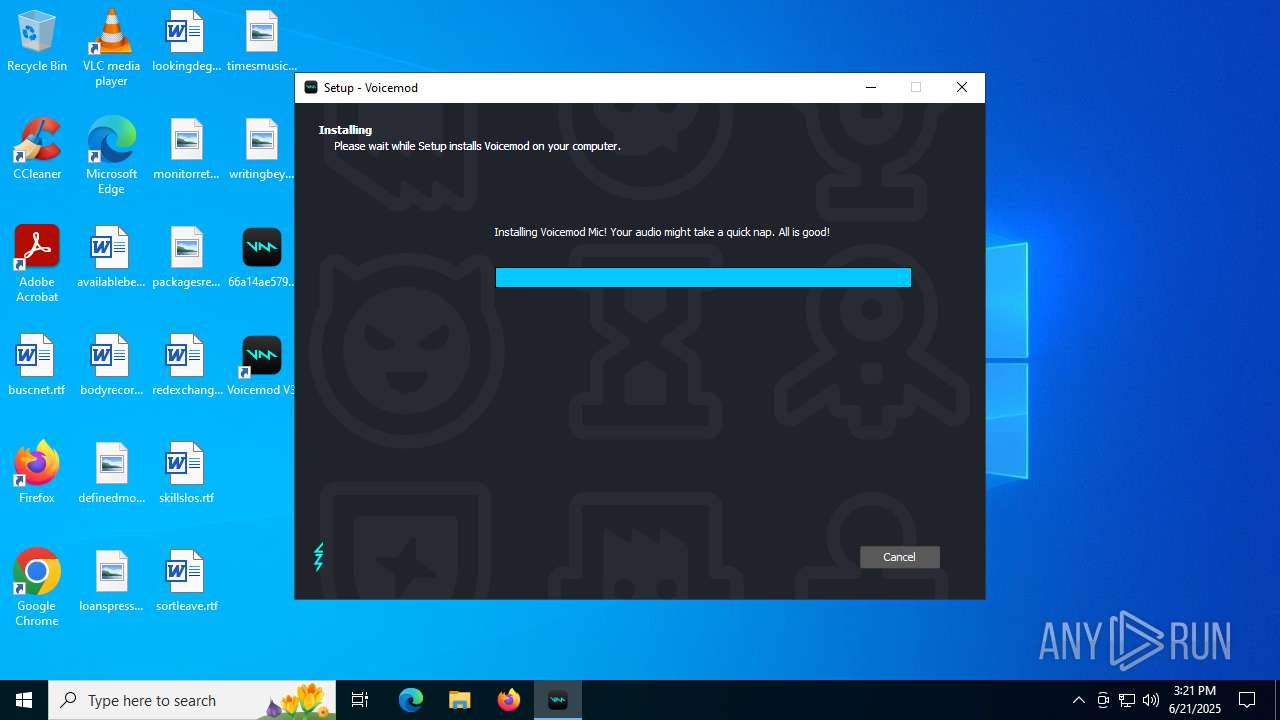Open the clock showing 3:21 PM
This screenshot has height=720, width=1280.
click(x=1195, y=700)
